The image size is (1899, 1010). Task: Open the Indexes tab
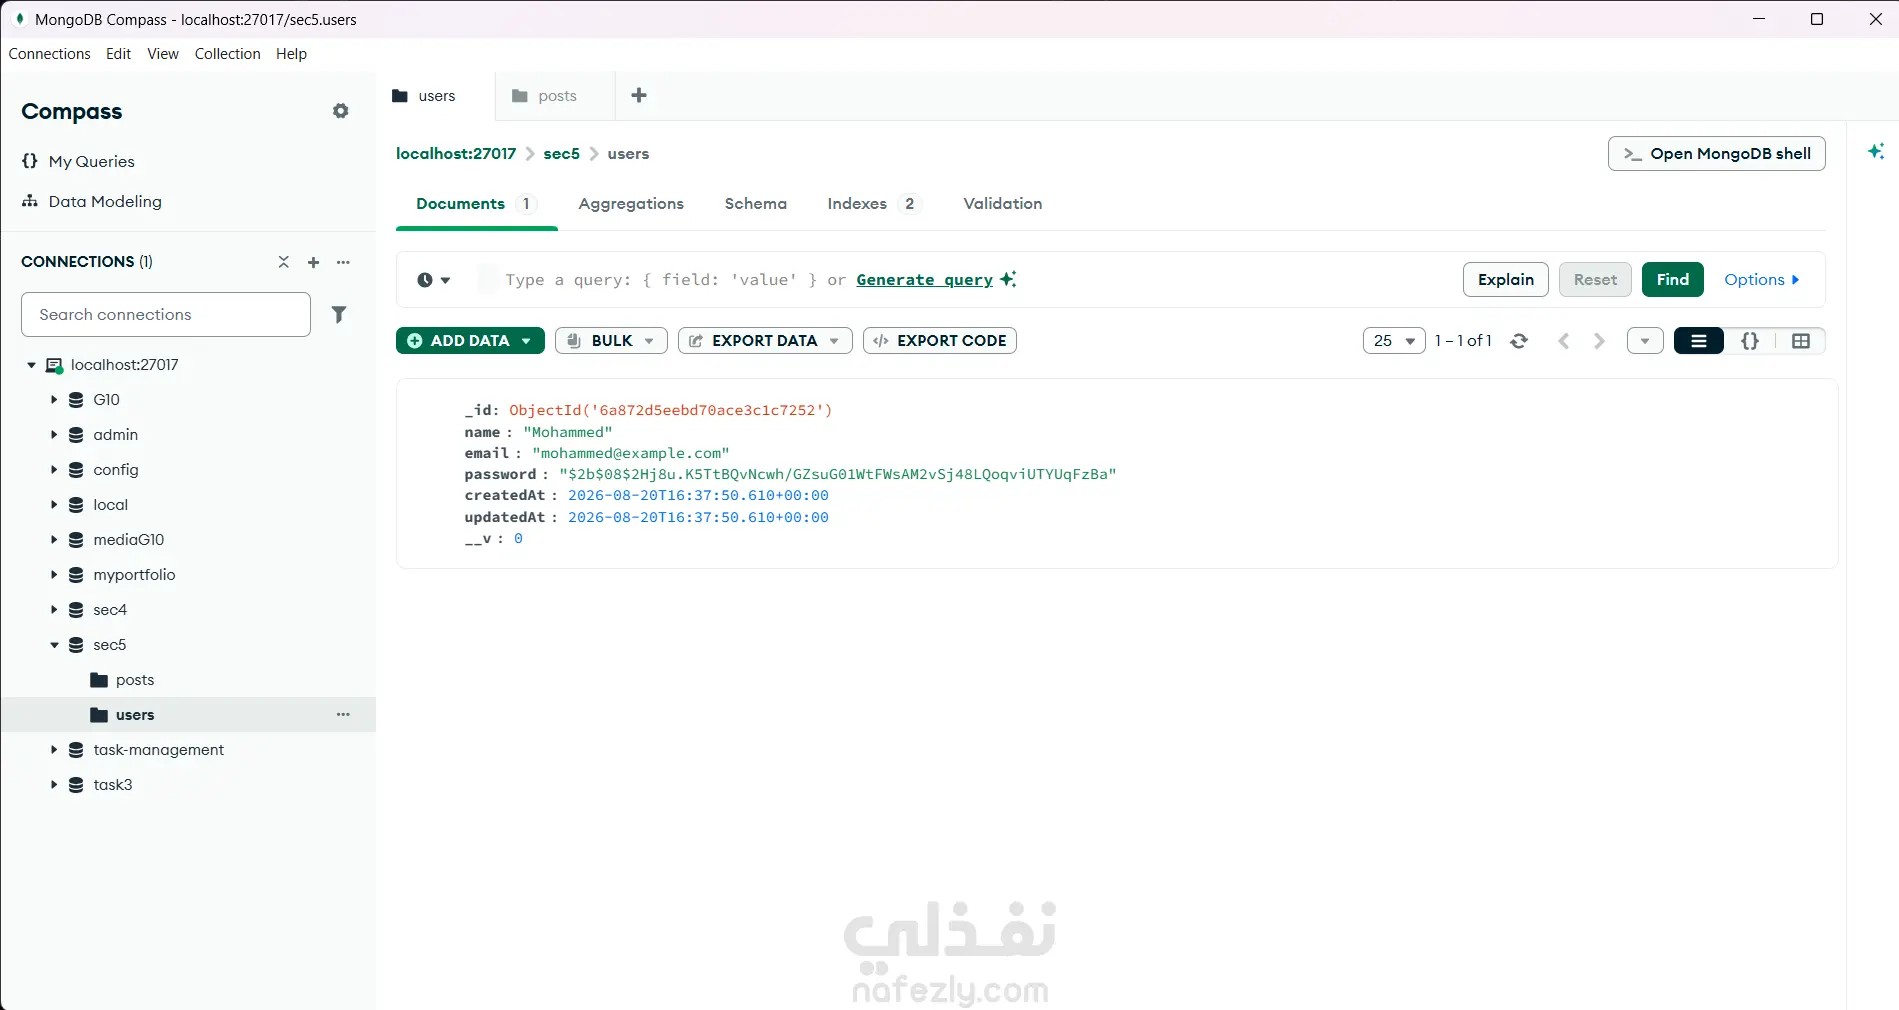click(x=872, y=204)
